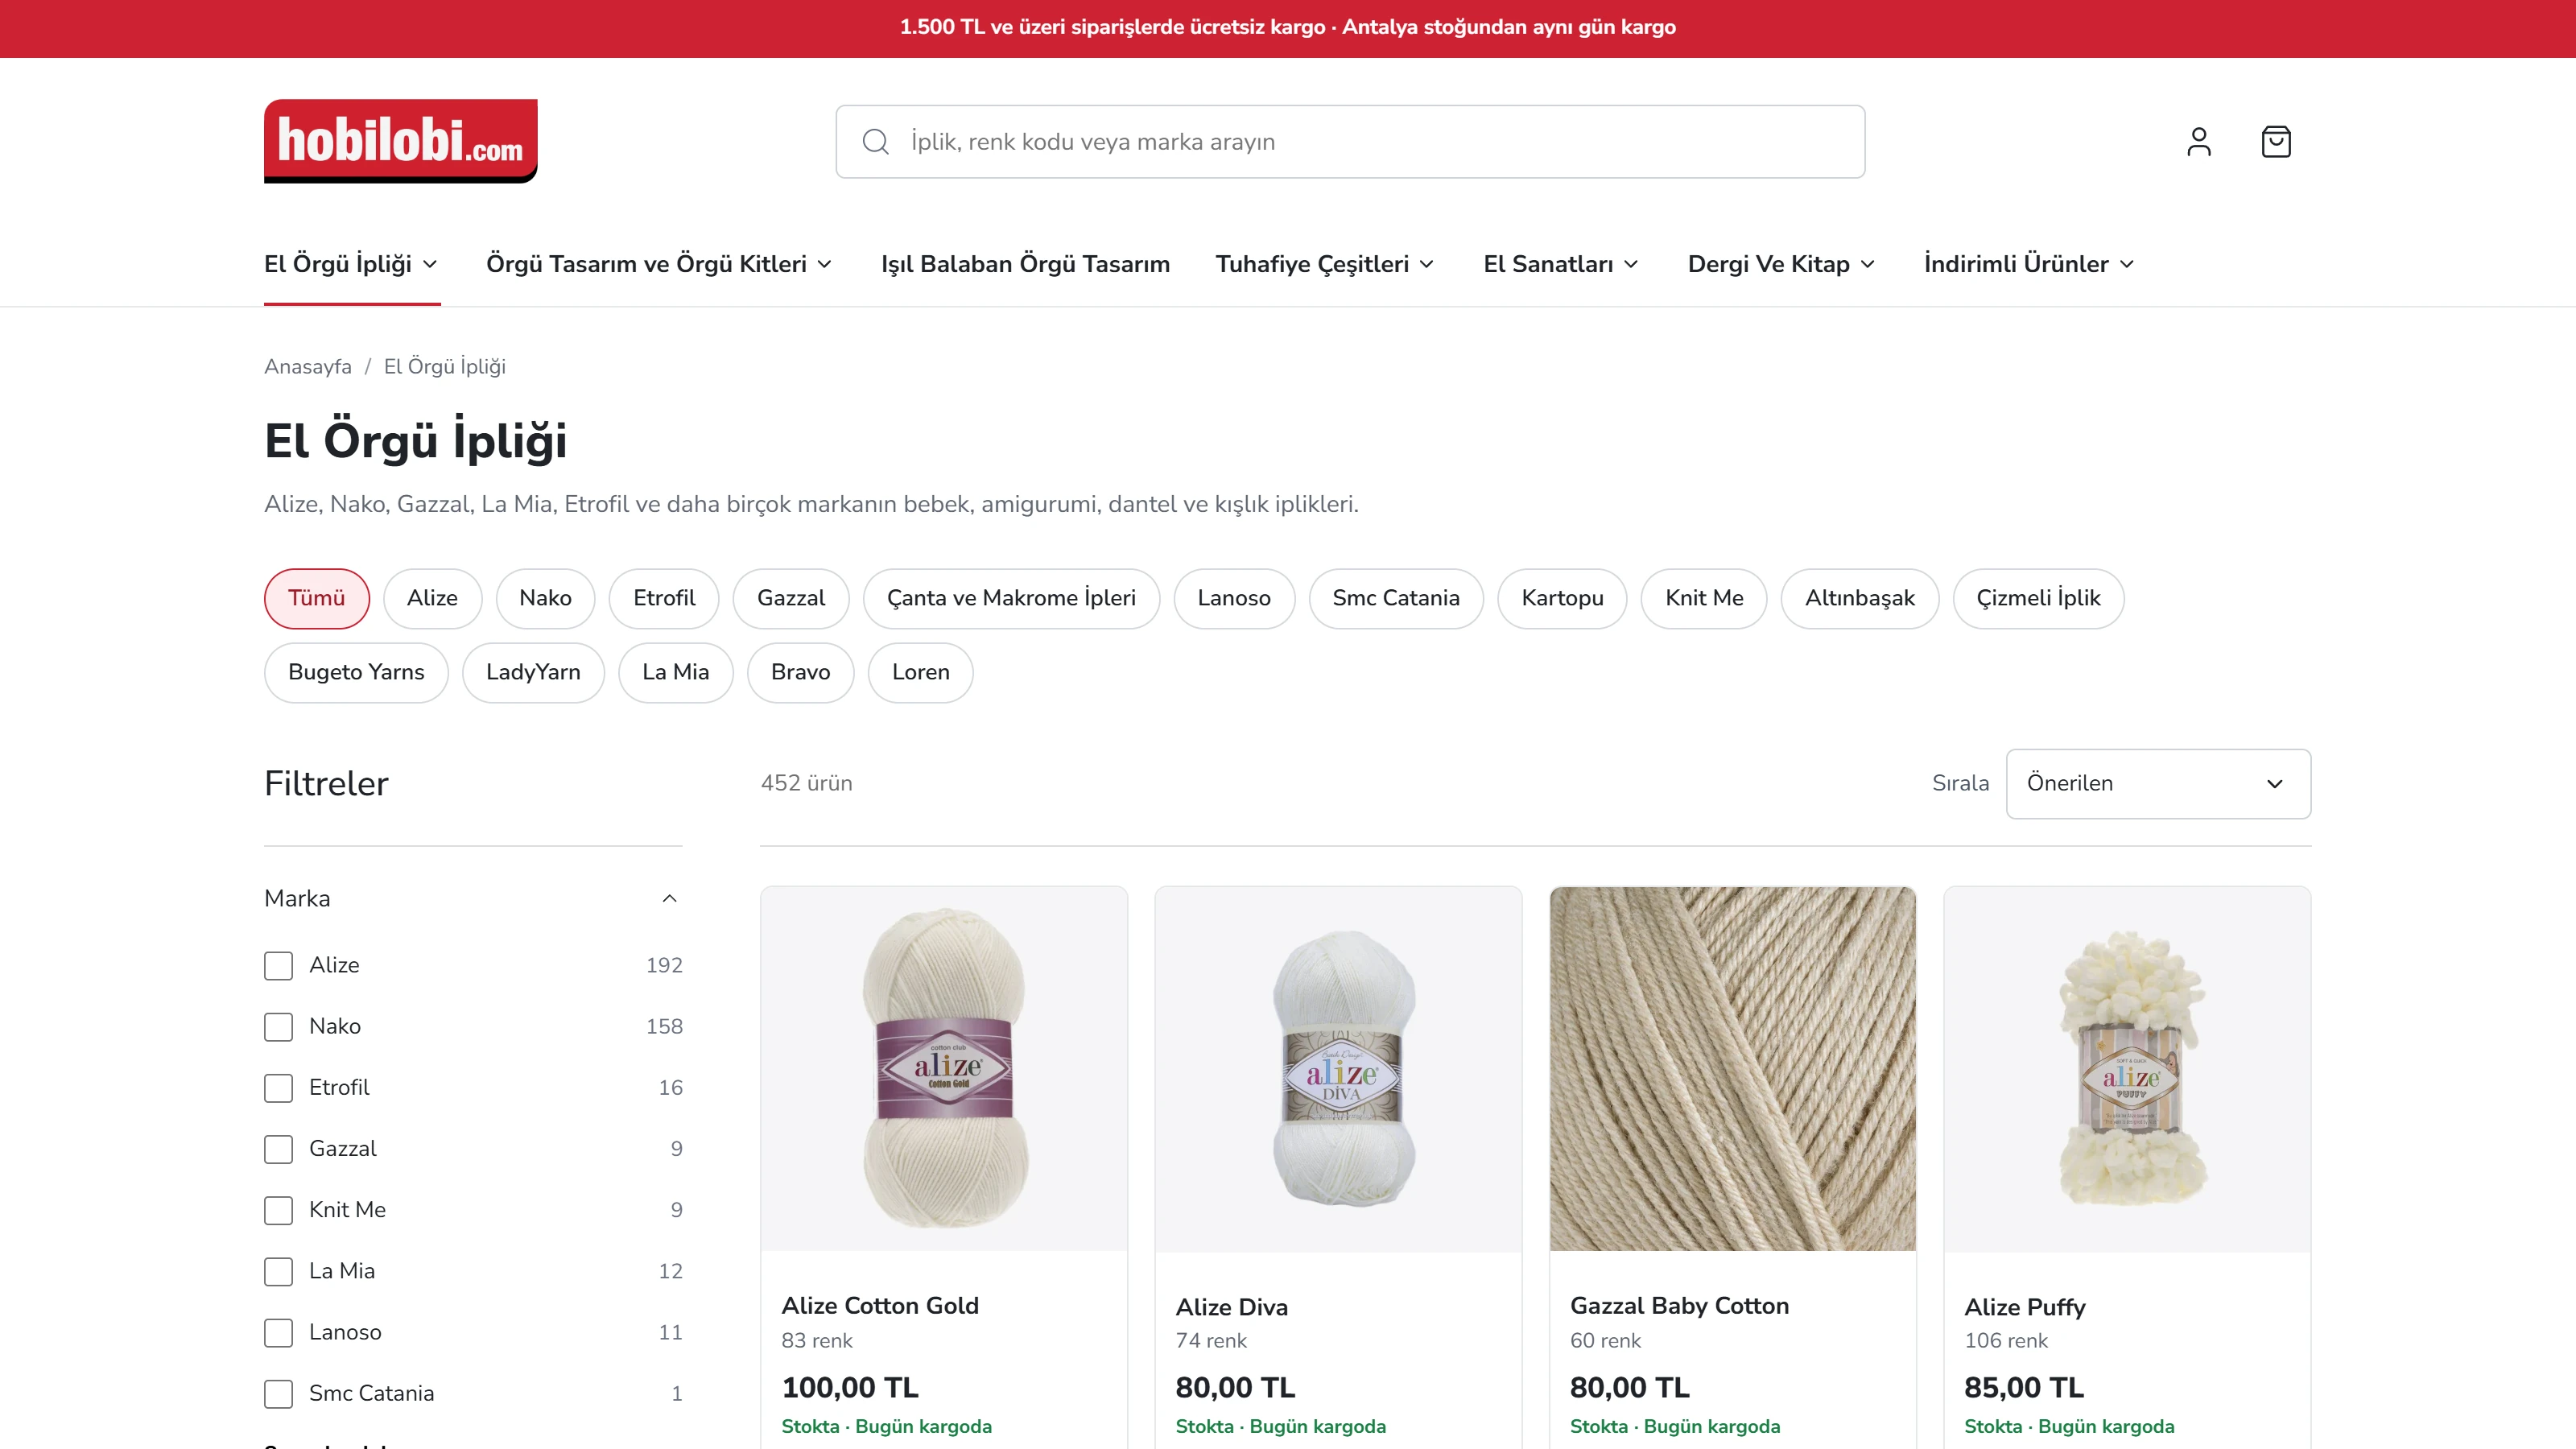Select Çanta ve Makrome İpleri chip
The image size is (2576, 1449).
1011,598
